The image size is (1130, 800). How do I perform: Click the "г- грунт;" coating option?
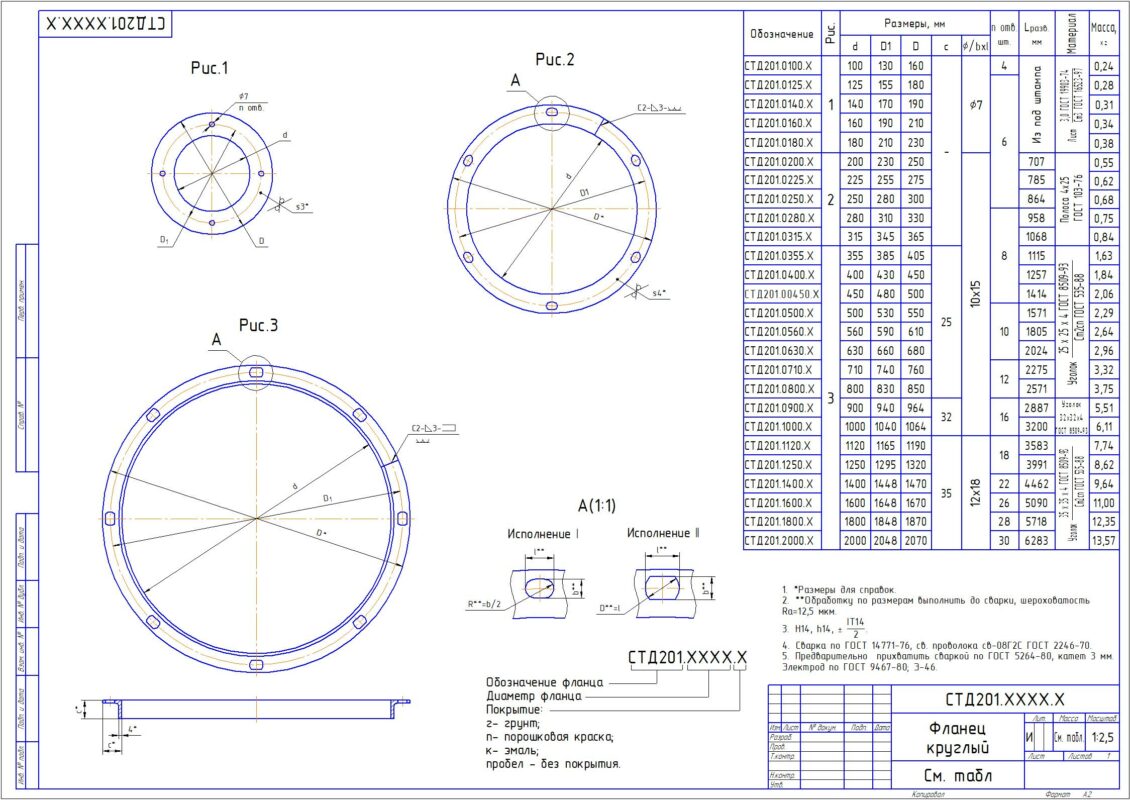(514, 724)
